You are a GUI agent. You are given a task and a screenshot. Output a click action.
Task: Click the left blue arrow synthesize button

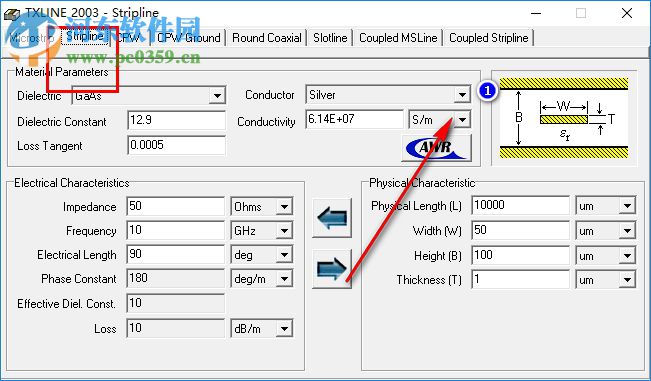(332, 217)
